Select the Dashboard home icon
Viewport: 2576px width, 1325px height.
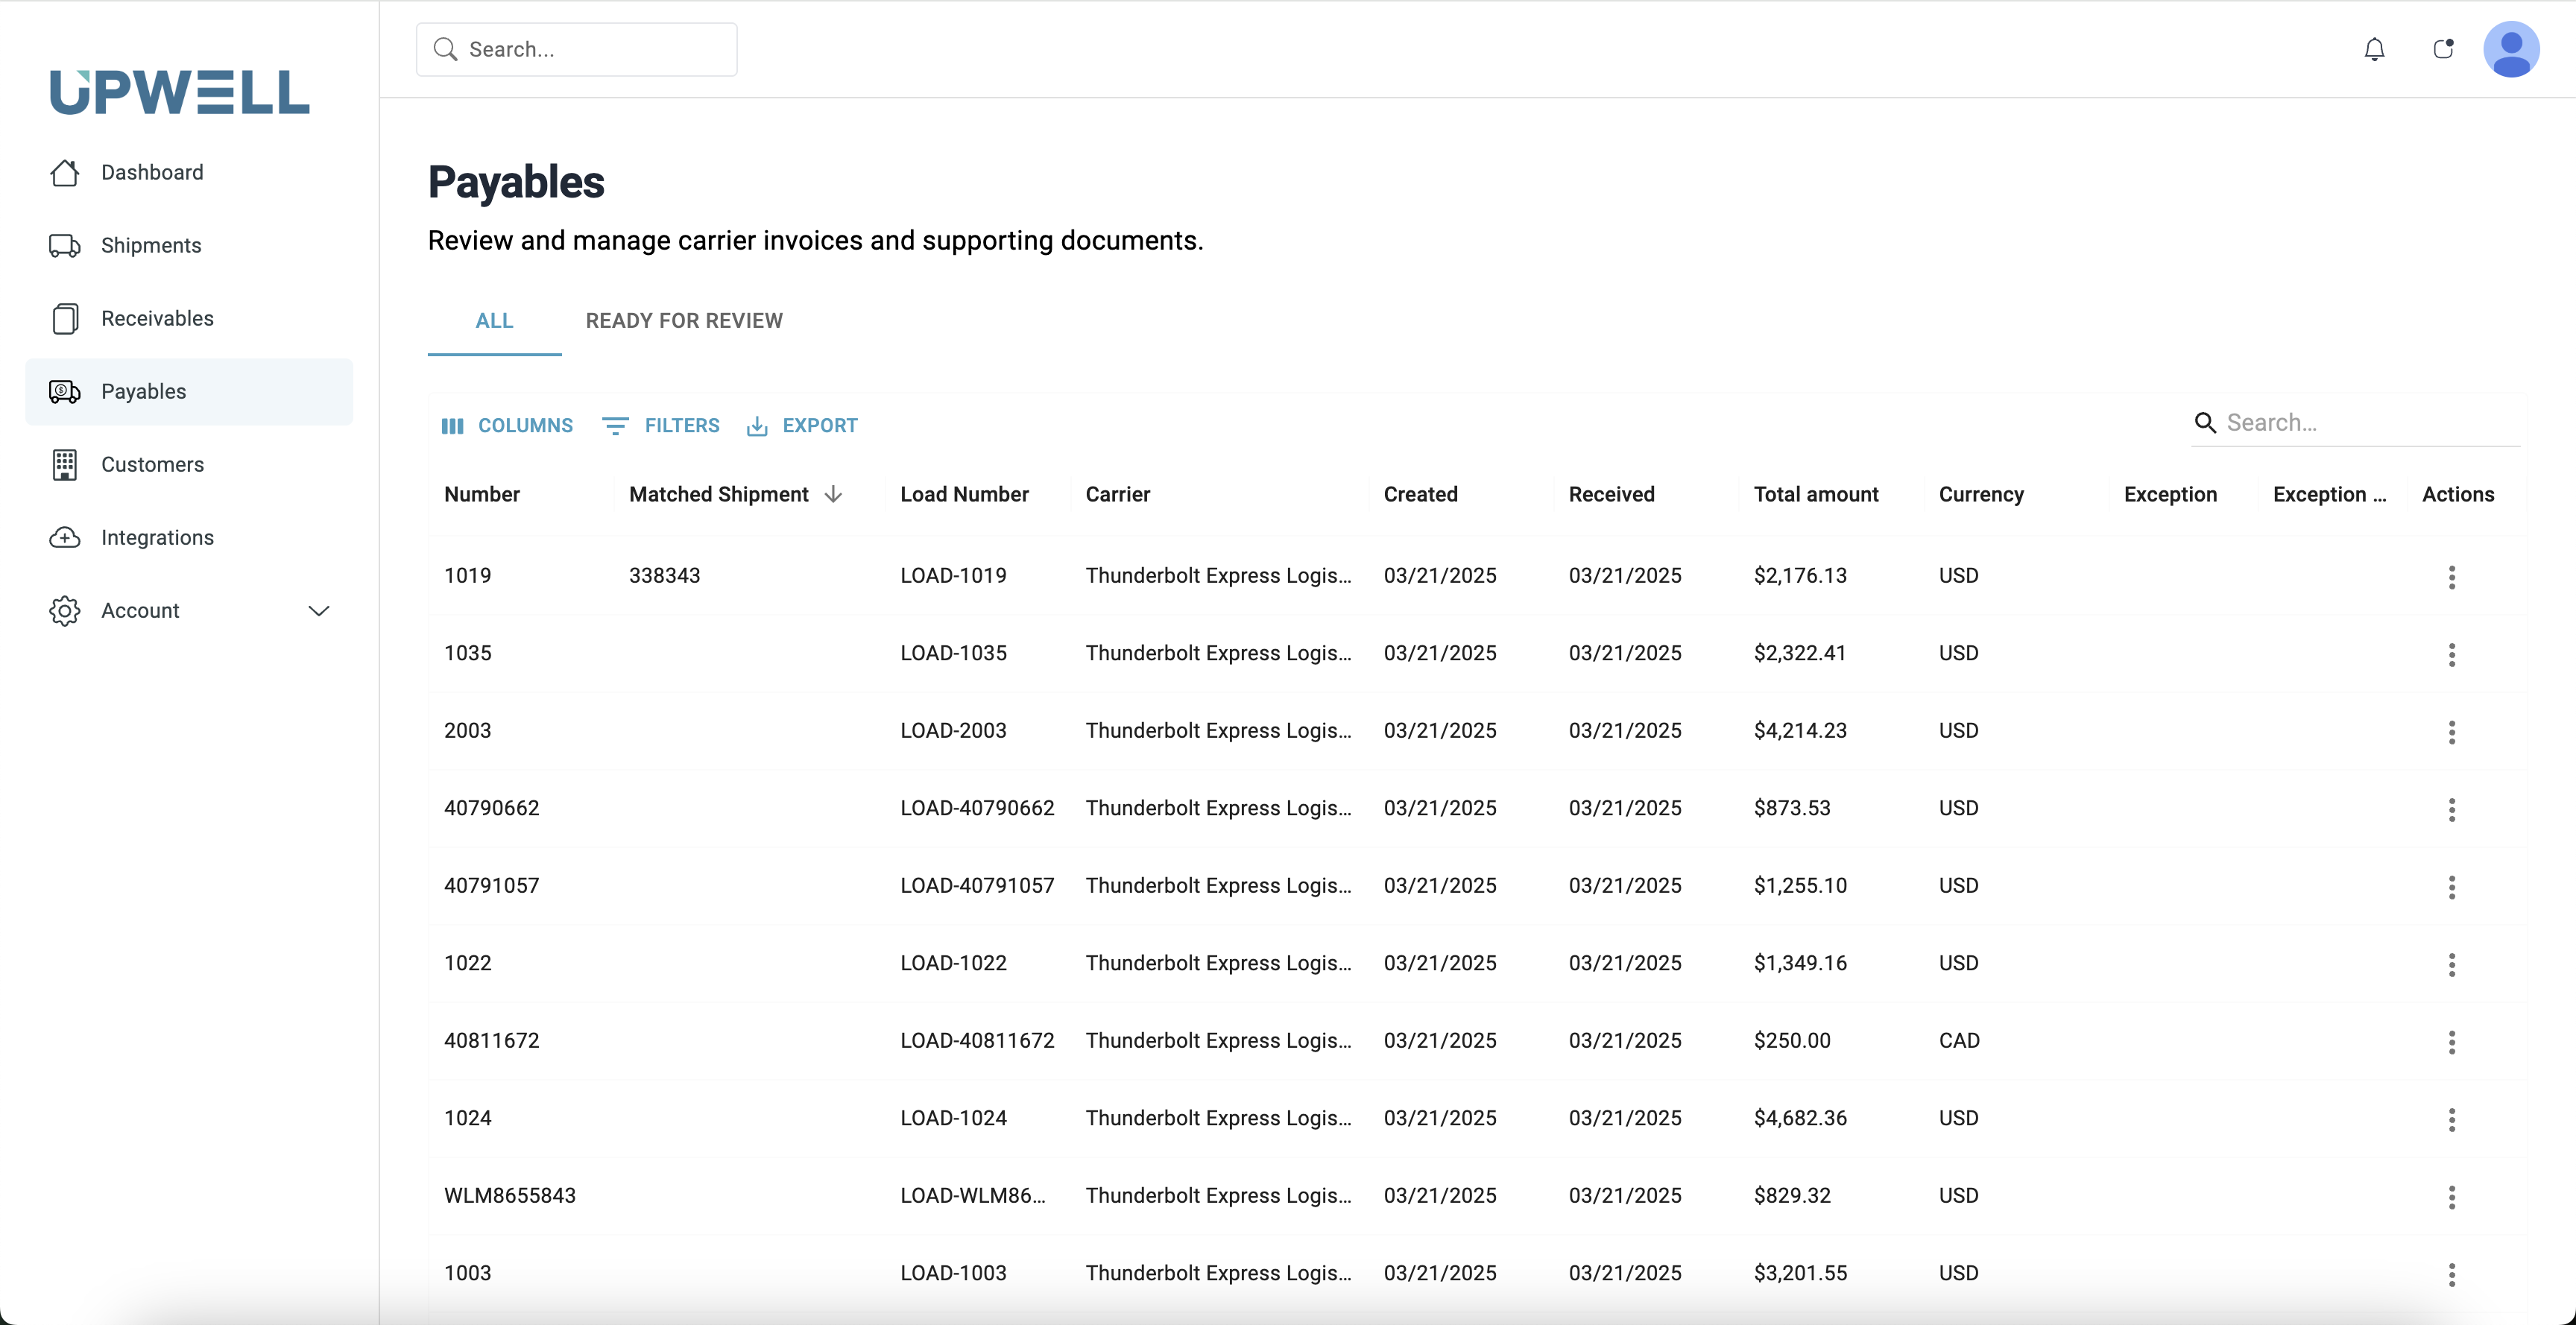click(64, 172)
